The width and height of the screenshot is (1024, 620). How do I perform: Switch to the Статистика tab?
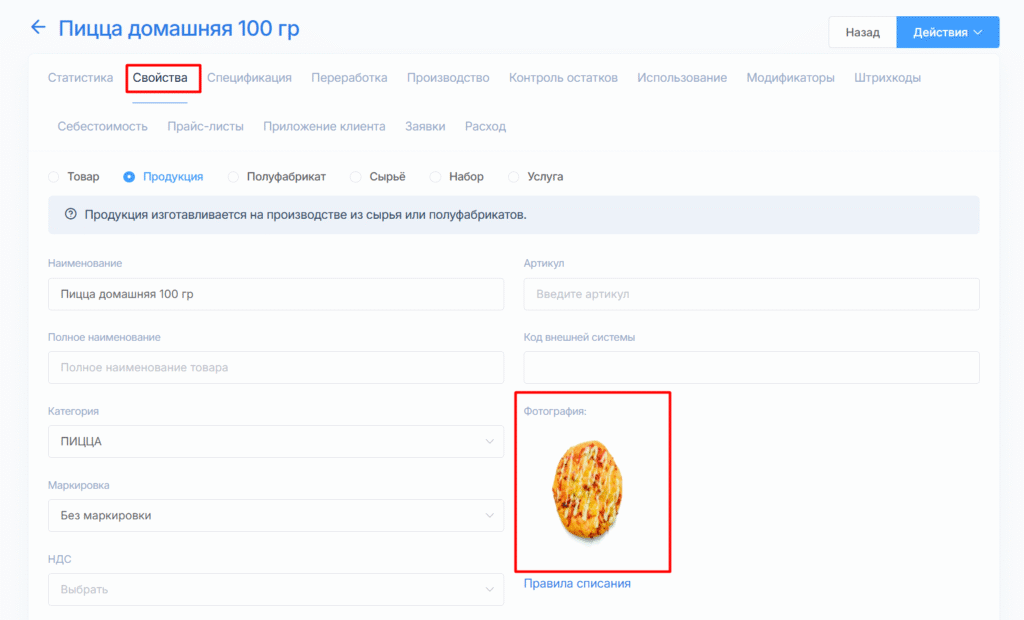[x=80, y=78]
